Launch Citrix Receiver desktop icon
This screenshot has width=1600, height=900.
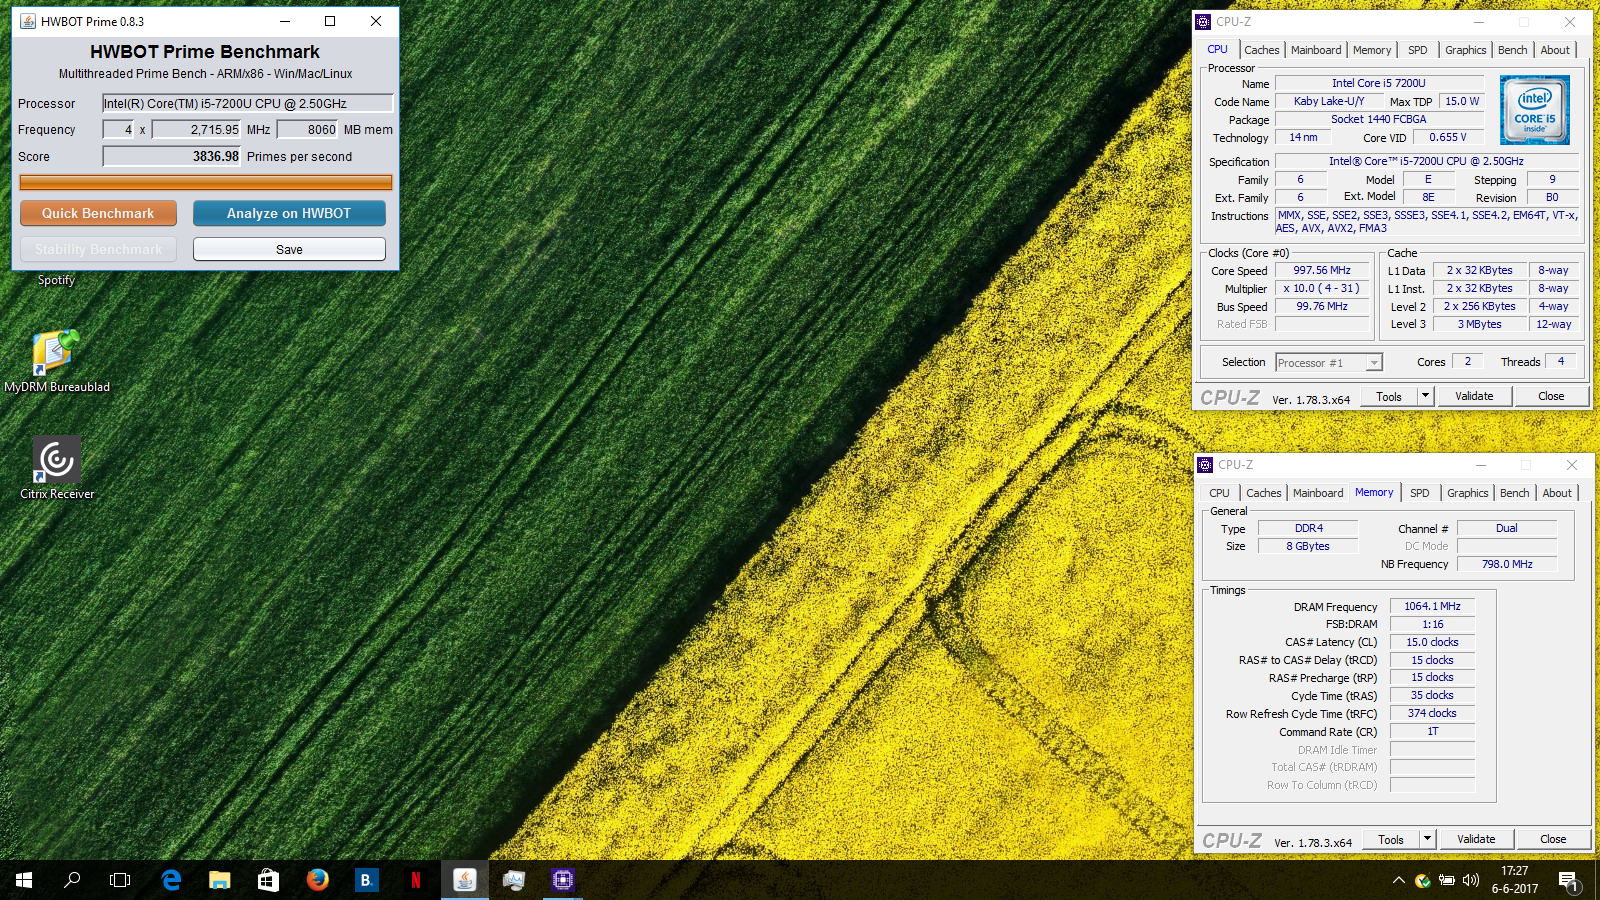pyautogui.click(x=57, y=468)
